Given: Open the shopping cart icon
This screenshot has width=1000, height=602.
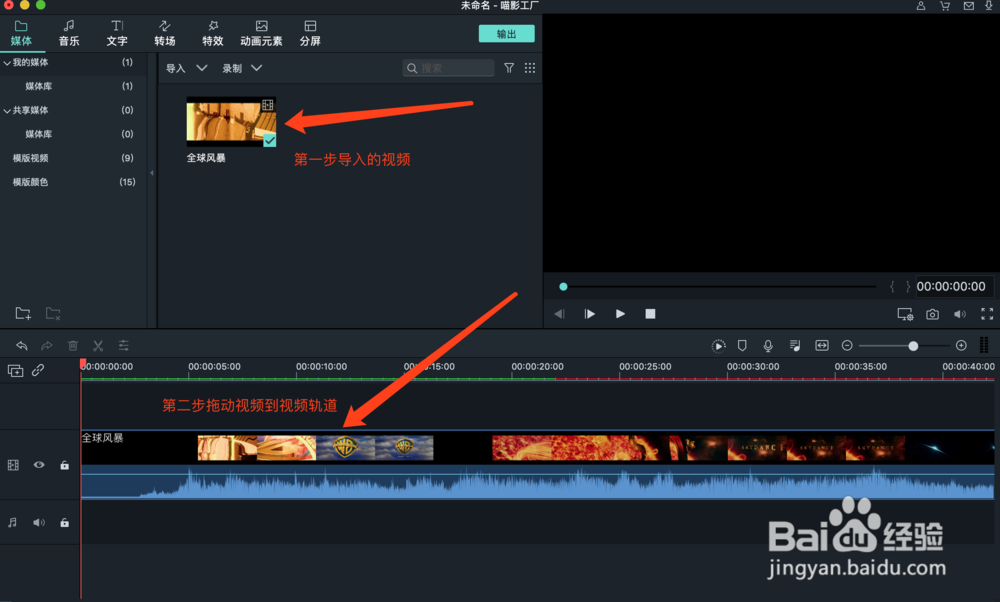Looking at the screenshot, I should 945,6.
